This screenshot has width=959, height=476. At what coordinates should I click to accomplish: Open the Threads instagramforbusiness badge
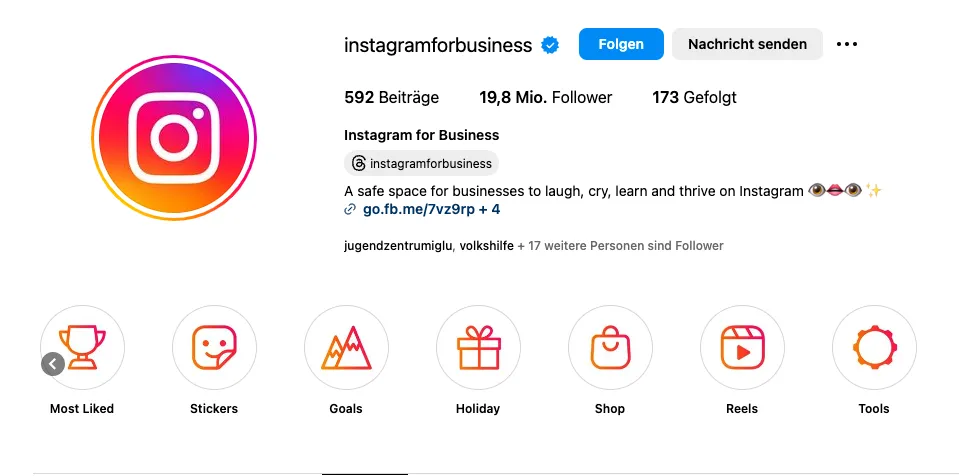[x=421, y=163]
